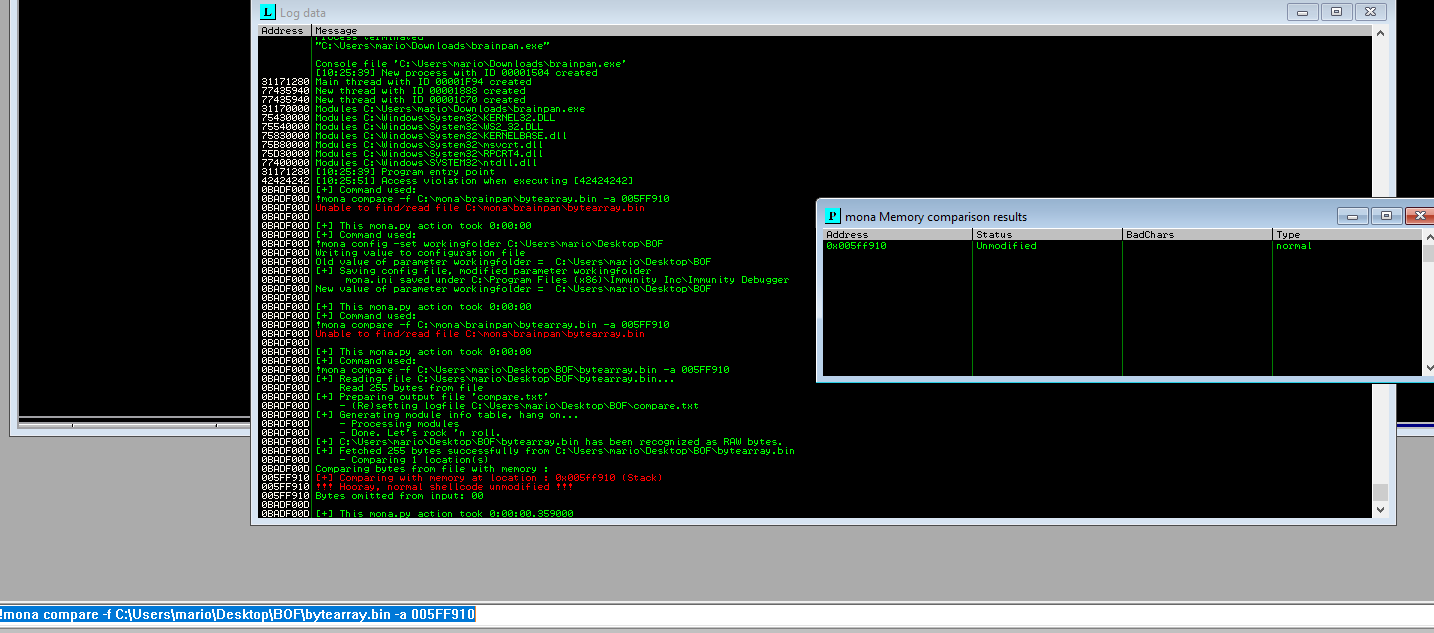Click the Type column header in mona results
1434x633 pixels.
[x=1346, y=235]
